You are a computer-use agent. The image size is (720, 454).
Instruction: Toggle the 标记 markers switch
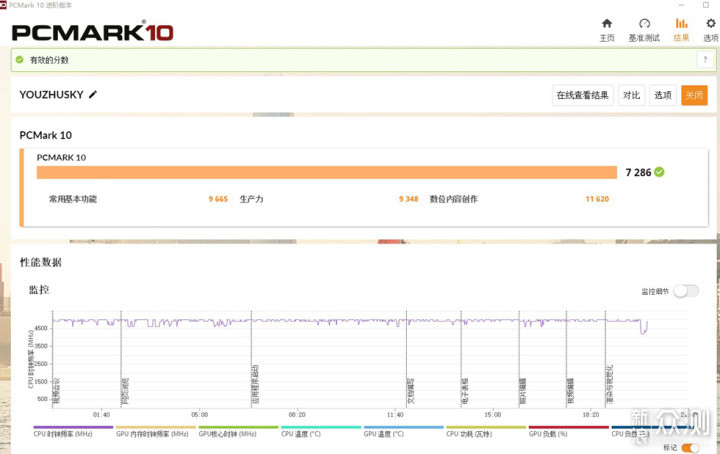[x=690, y=448]
